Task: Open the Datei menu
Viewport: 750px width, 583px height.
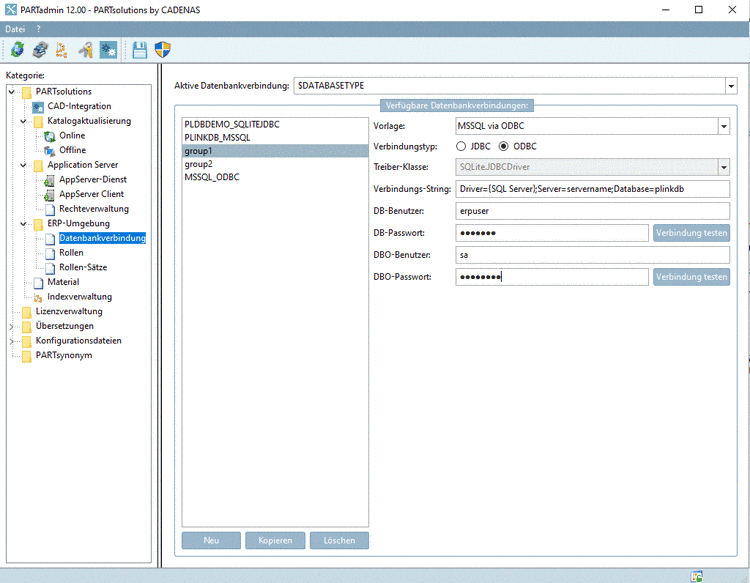Action: (x=15, y=29)
